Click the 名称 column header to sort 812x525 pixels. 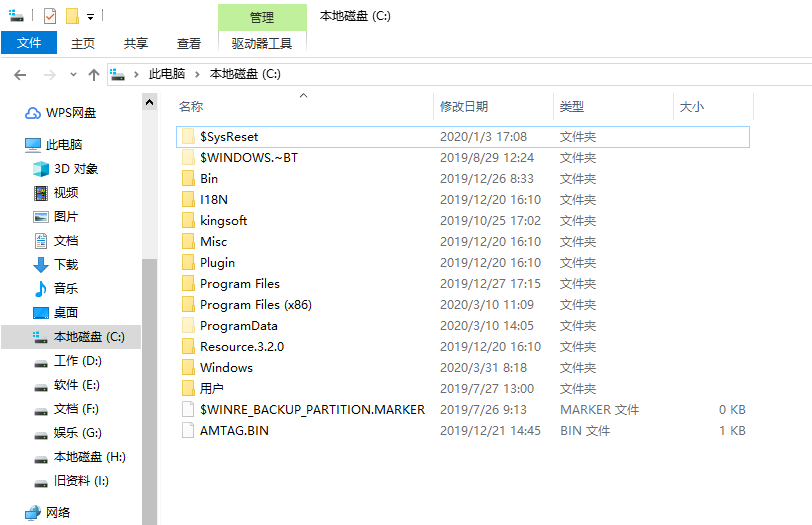coord(191,106)
